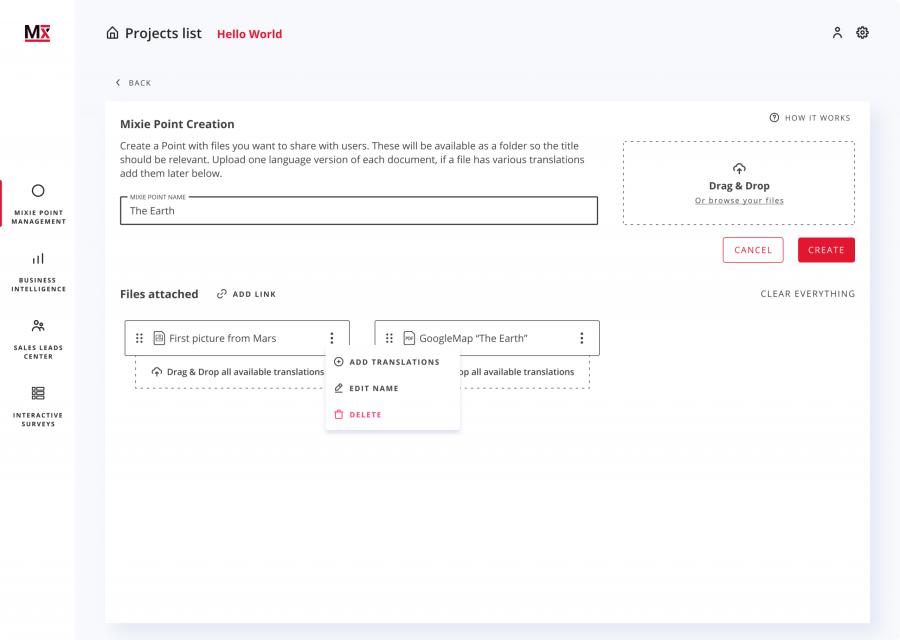Open Interactive Surveys section
This screenshot has width=900, height=640.
pos(39,405)
